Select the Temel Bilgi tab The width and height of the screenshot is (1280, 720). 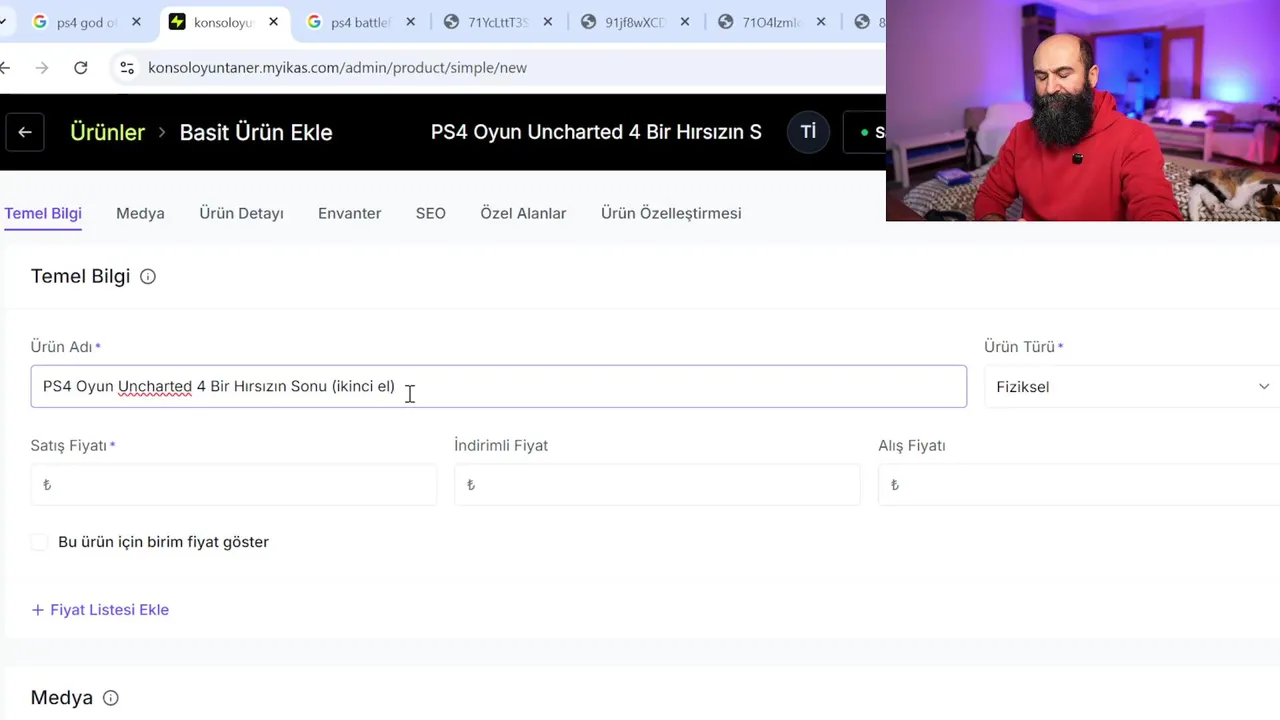[x=43, y=213]
